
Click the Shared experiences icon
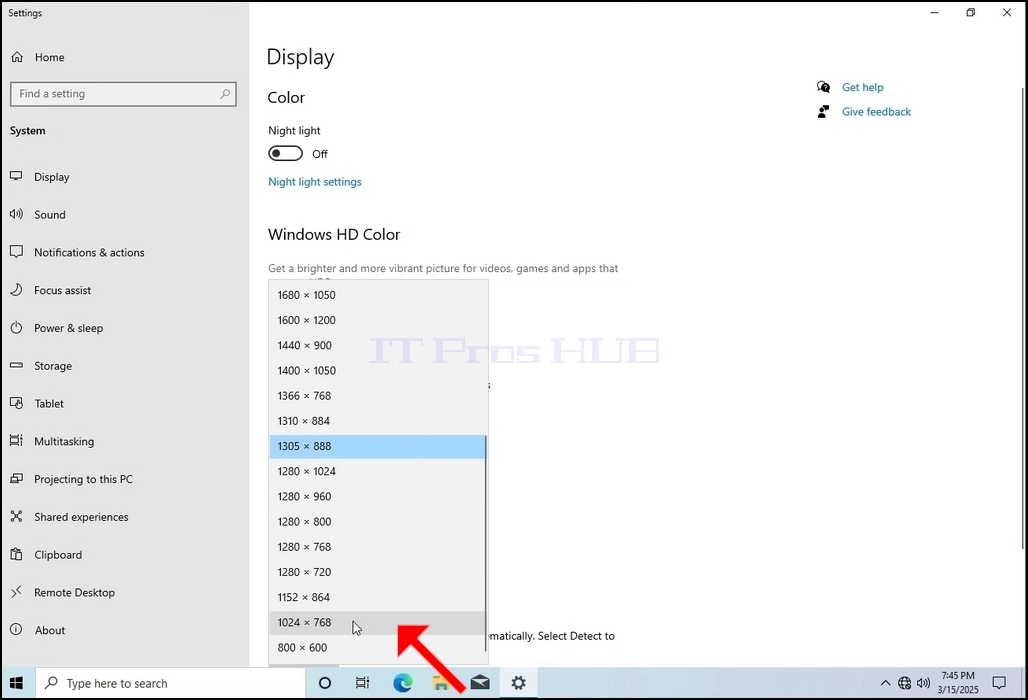coord(16,516)
